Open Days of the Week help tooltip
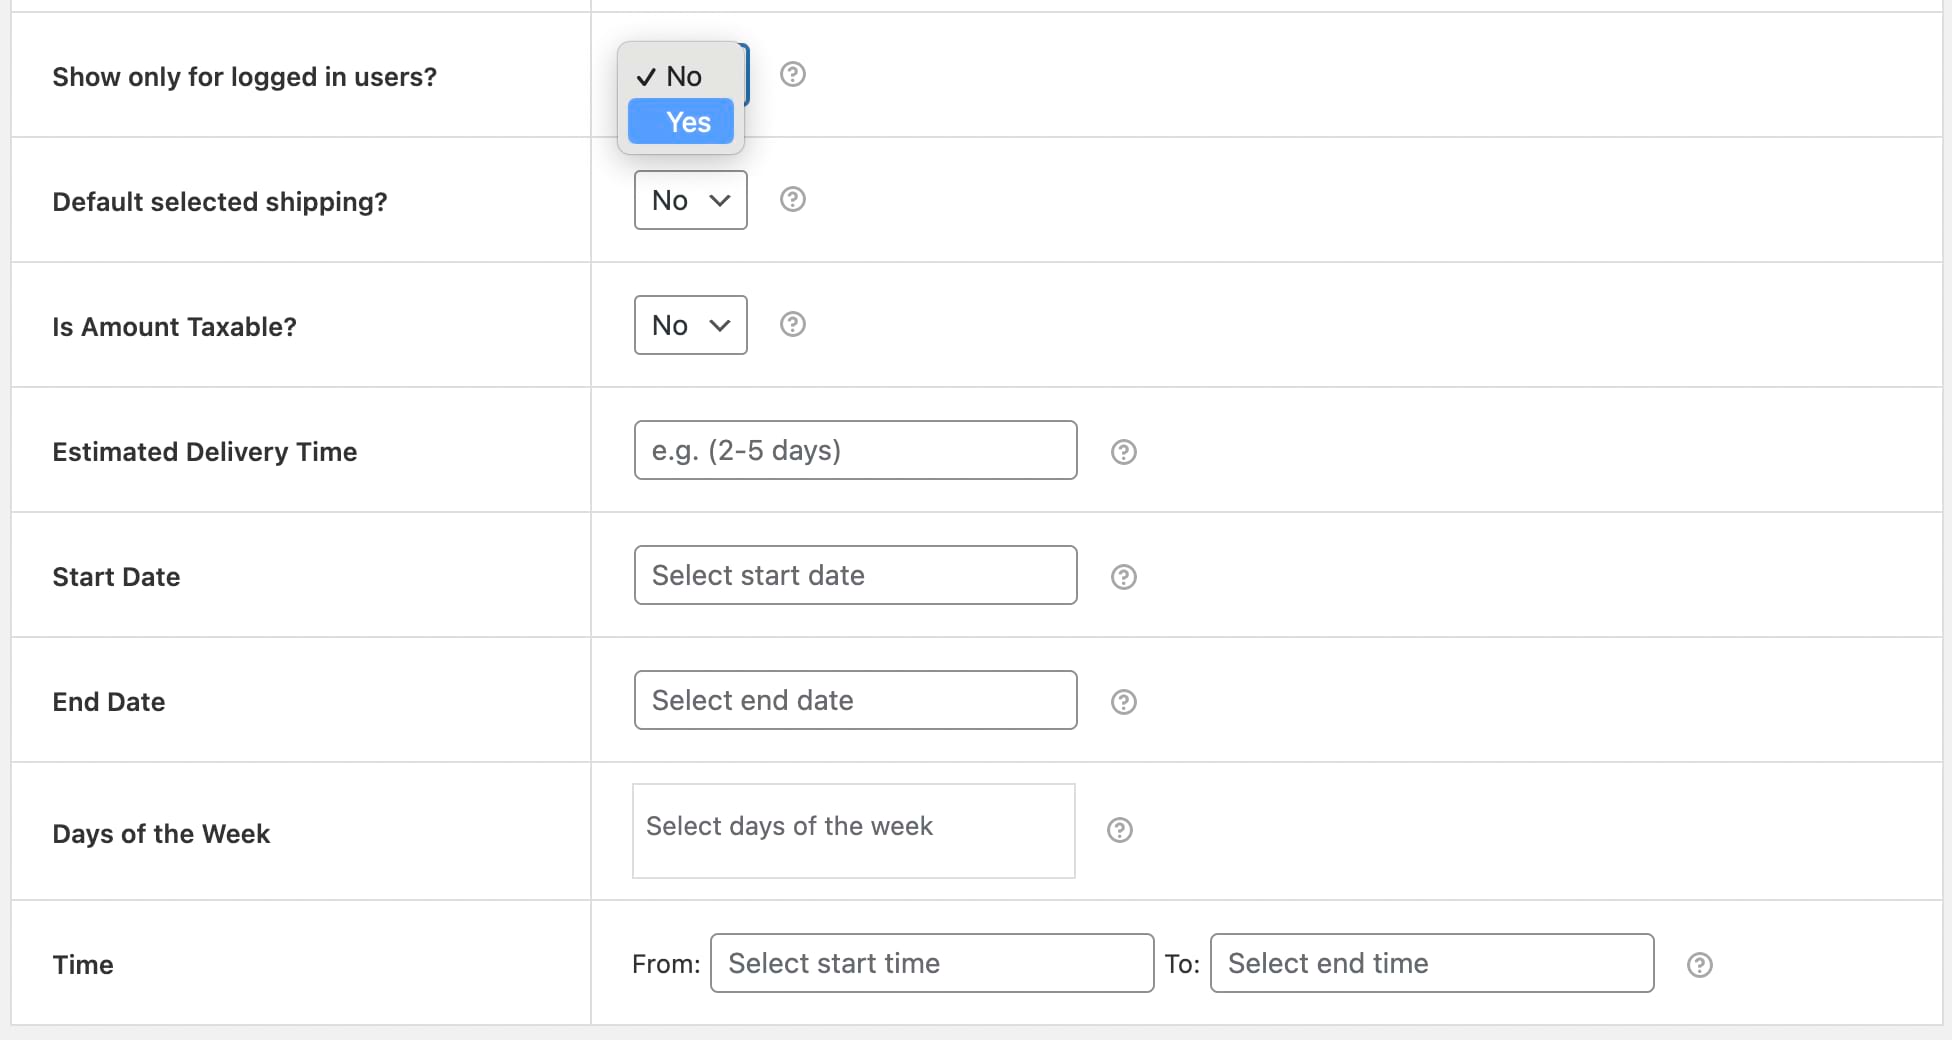 1119,830
